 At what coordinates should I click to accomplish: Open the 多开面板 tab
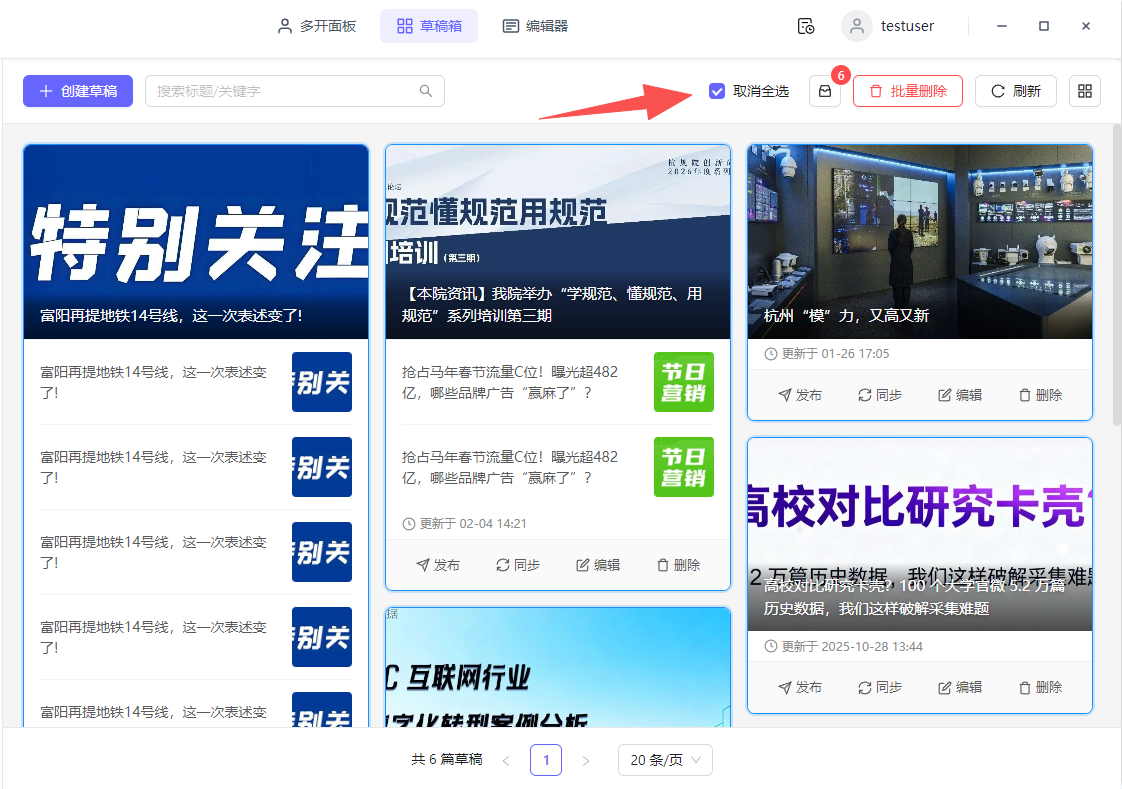pyautogui.click(x=317, y=26)
